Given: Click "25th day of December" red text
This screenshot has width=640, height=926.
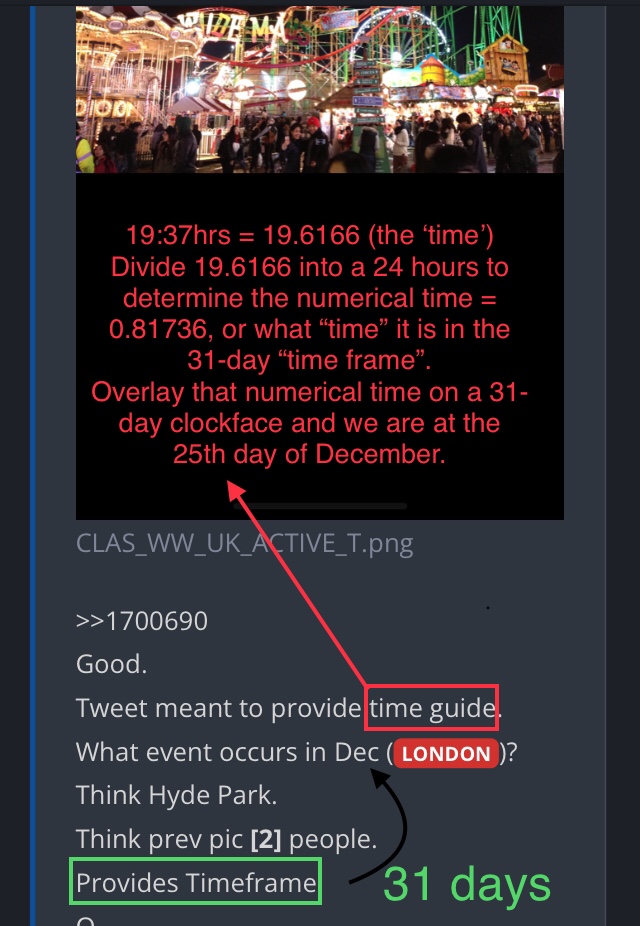Looking at the screenshot, I should point(309,454).
